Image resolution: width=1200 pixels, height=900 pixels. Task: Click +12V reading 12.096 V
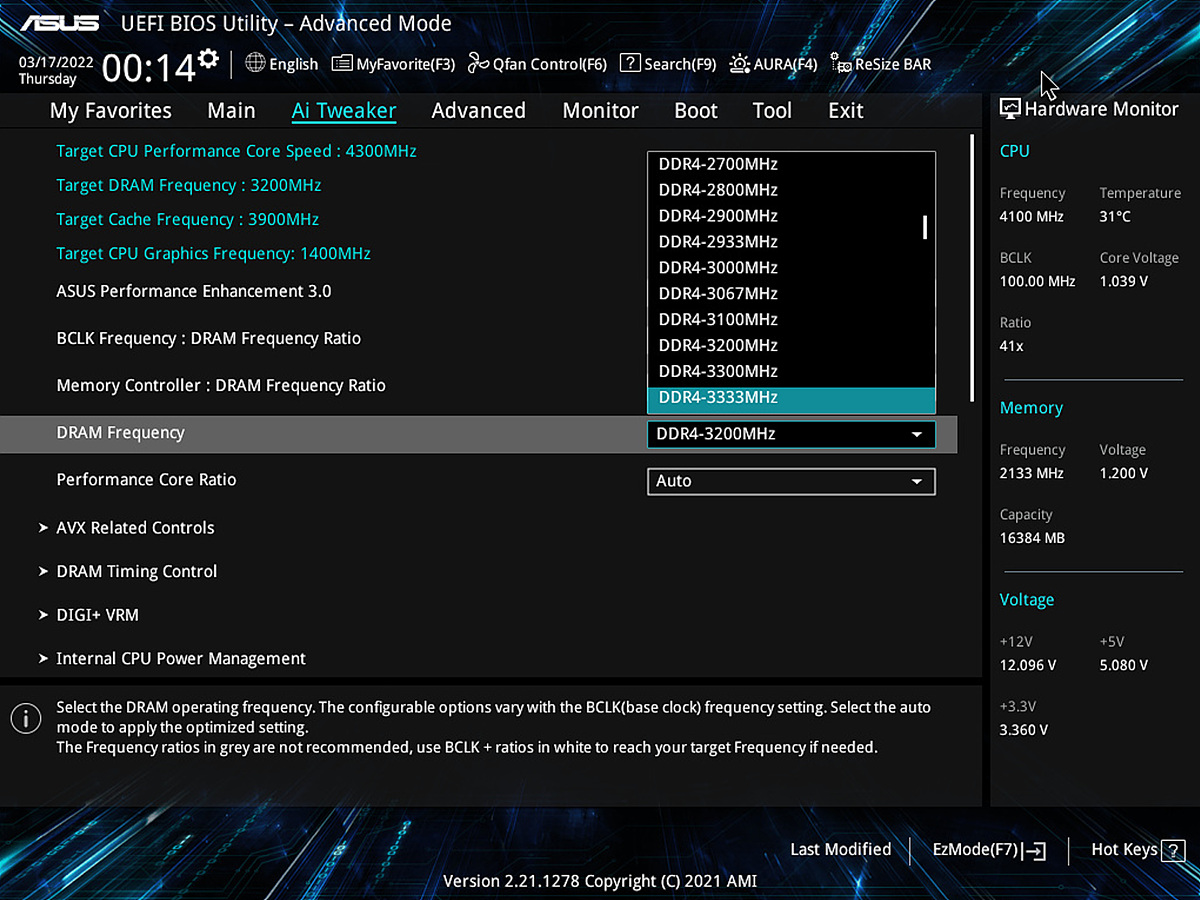point(1028,666)
